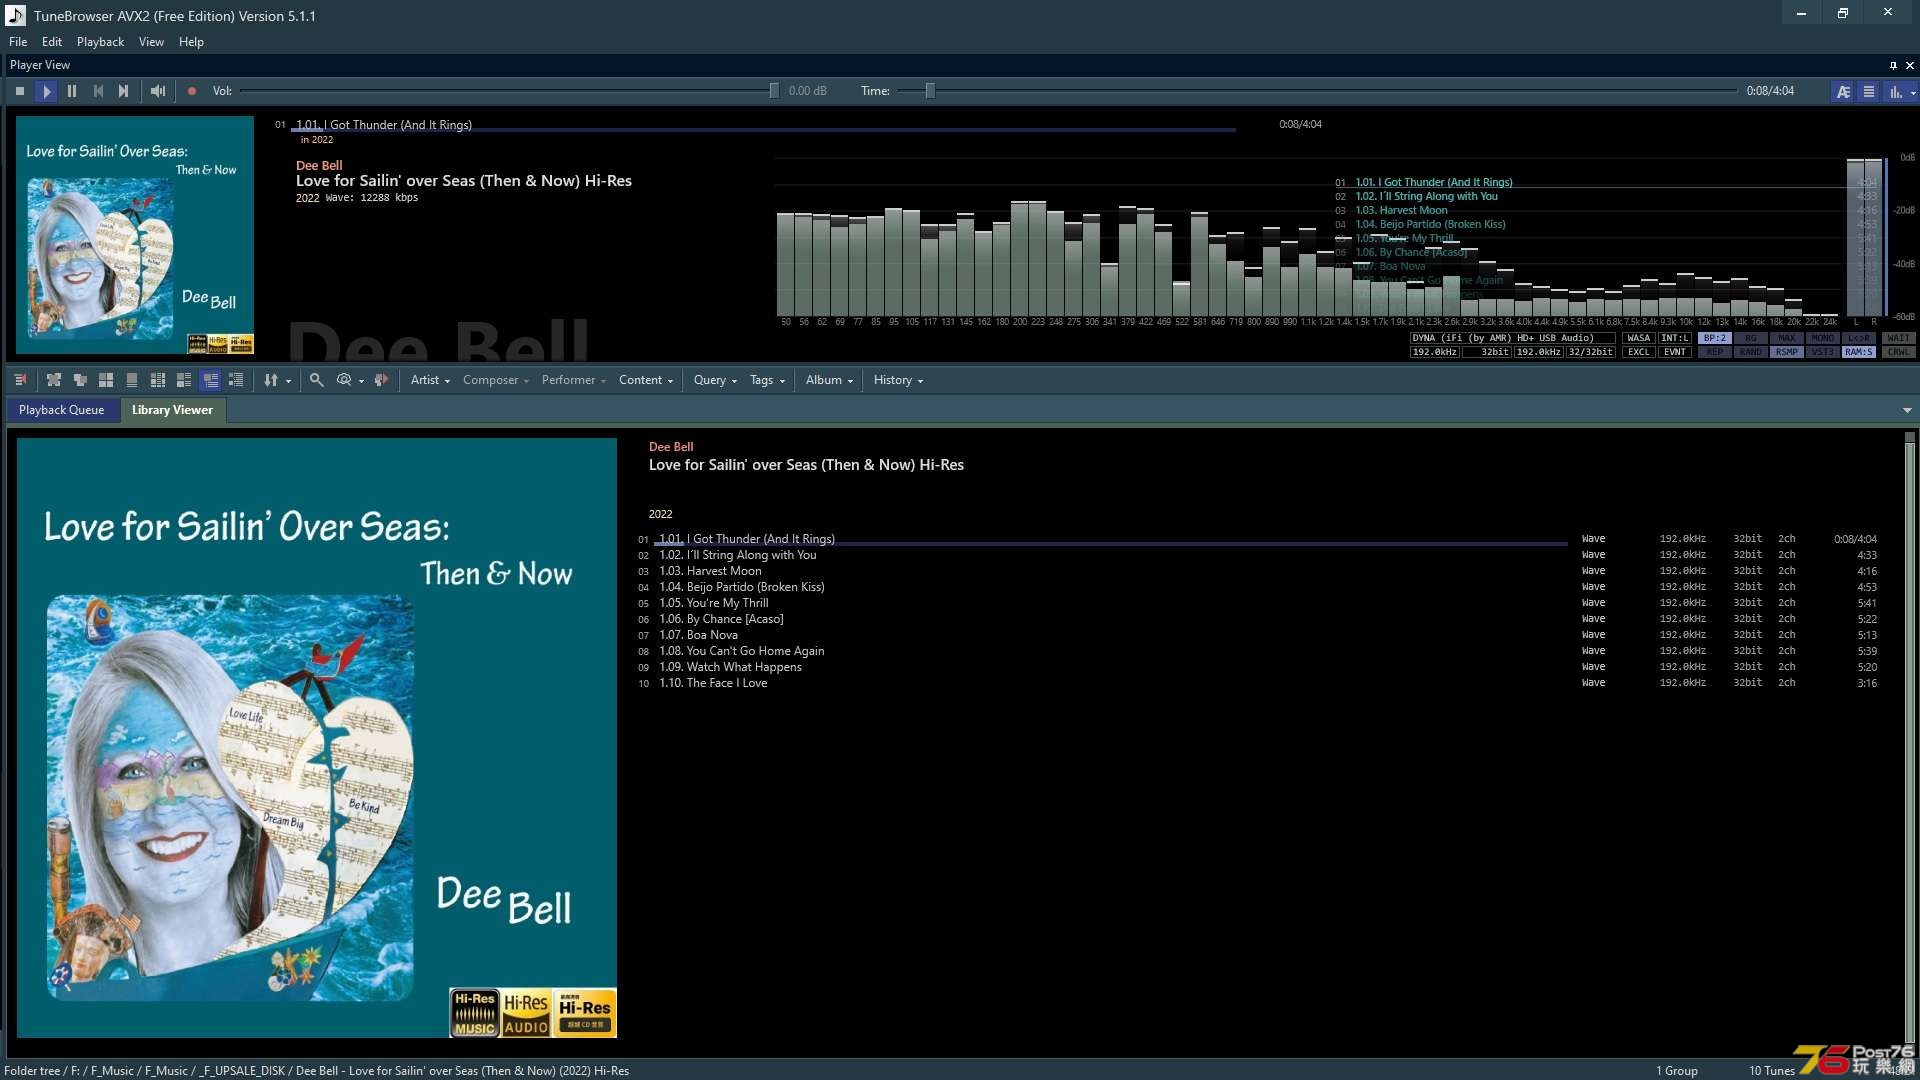Select track 1.03. Harvest Moon in library list
The height and width of the screenshot is (1080, 1920).
(710, 571)
